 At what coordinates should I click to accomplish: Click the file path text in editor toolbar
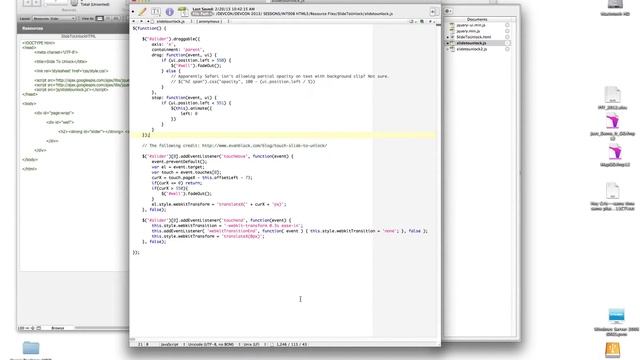coord(304,13)
